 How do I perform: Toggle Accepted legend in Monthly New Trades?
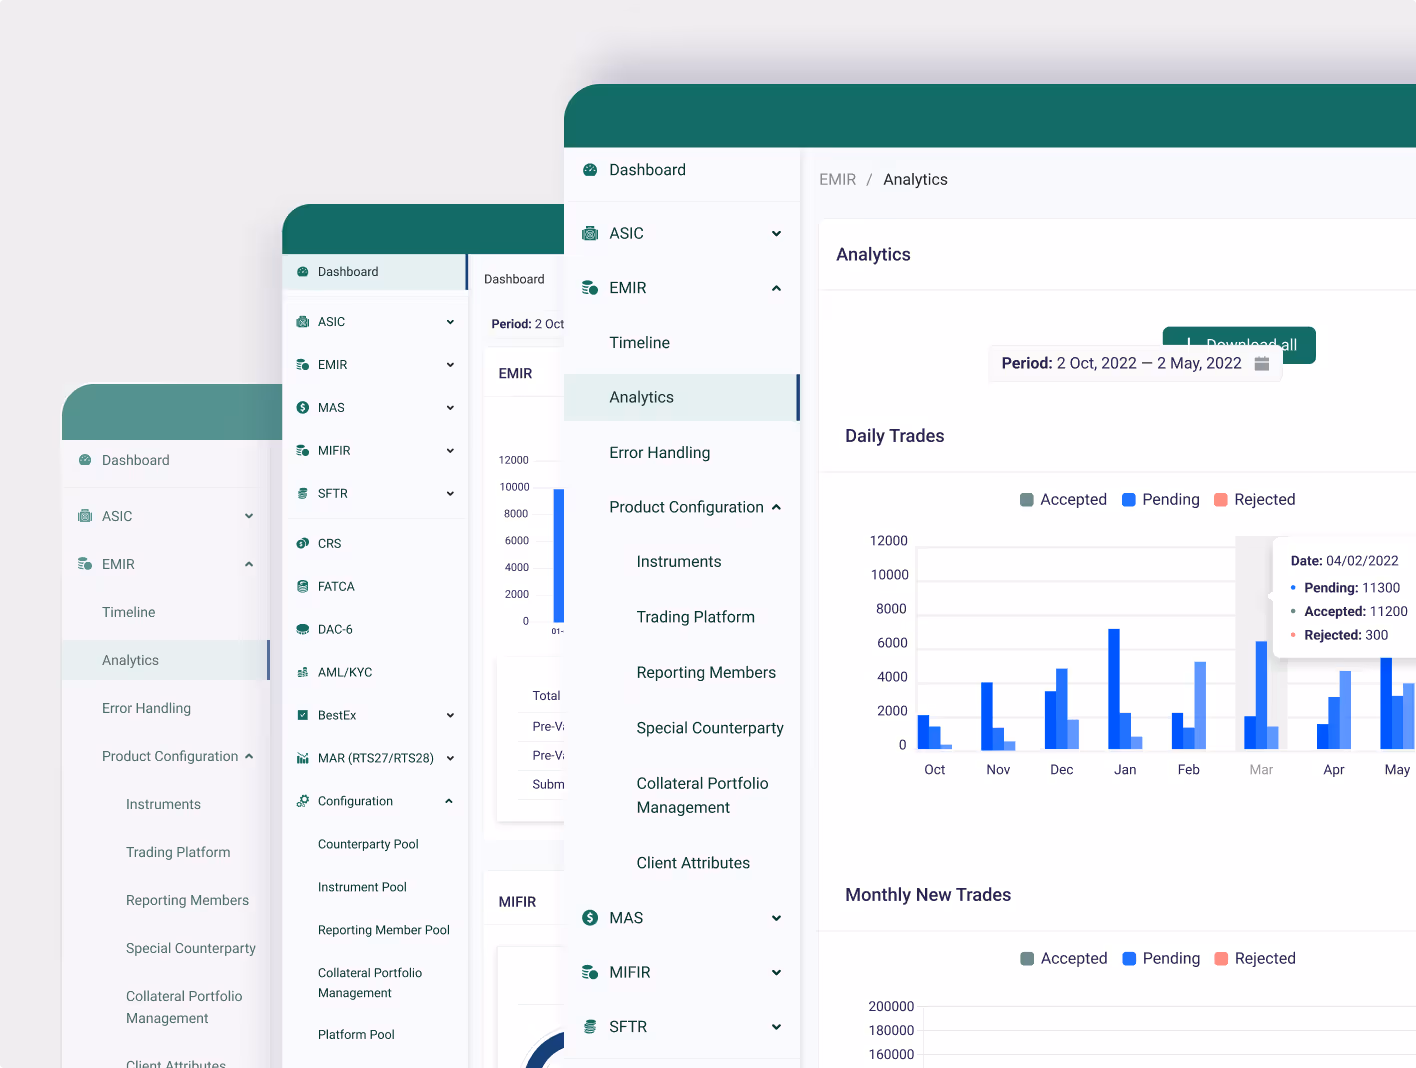pos(1064,959)
